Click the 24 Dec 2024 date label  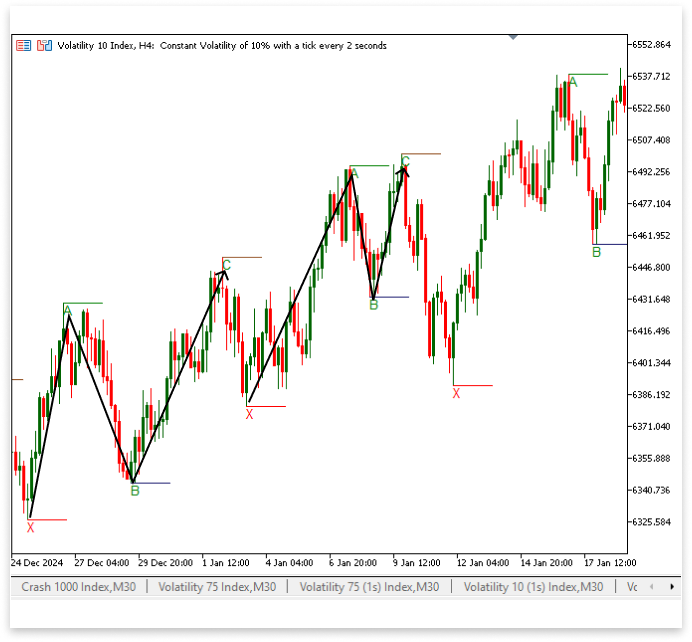(x=37, y=563)
